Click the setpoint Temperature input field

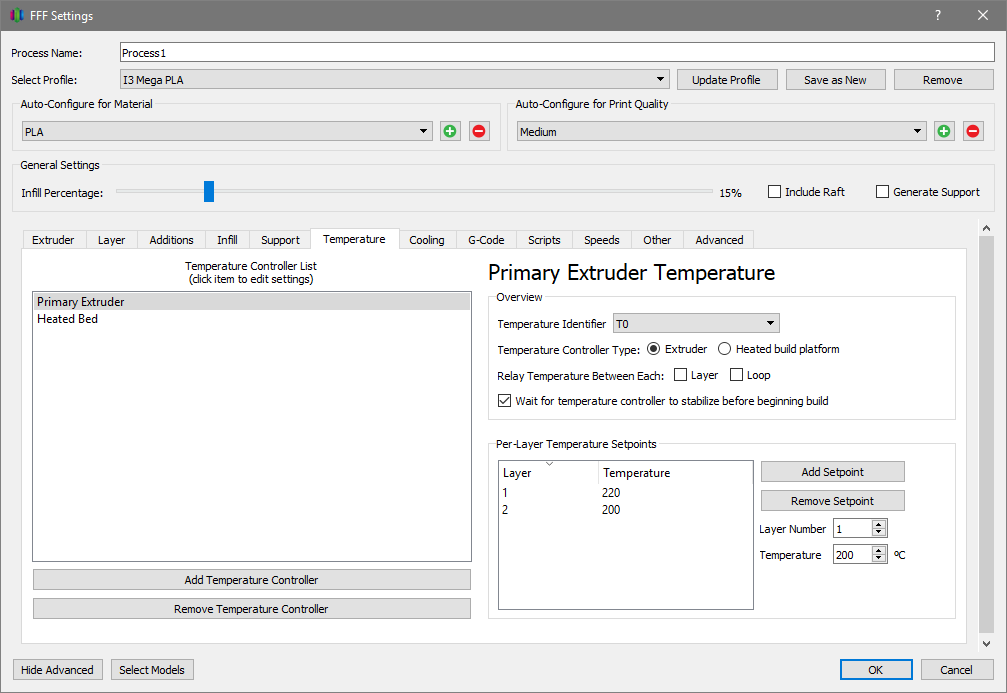pos(852,554)
